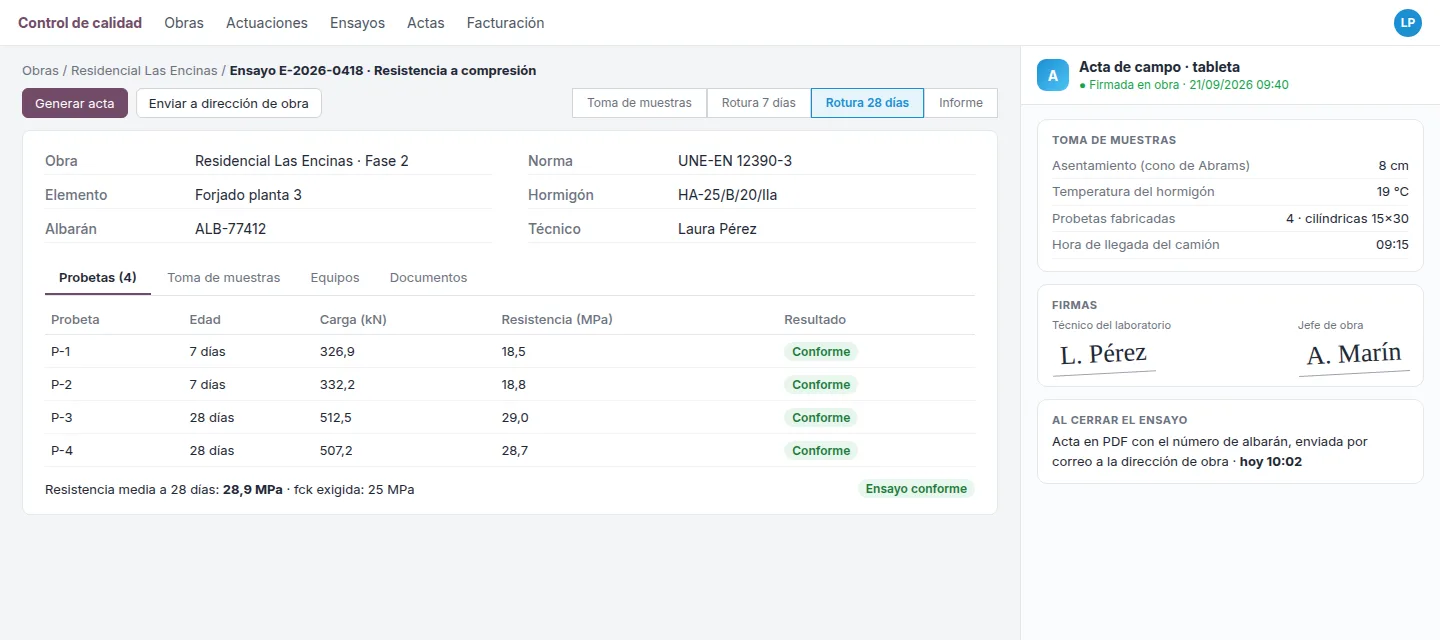Click the Conforme badge for P-4
Viewport: 1440px width, 640px height.
pos(821,451)
